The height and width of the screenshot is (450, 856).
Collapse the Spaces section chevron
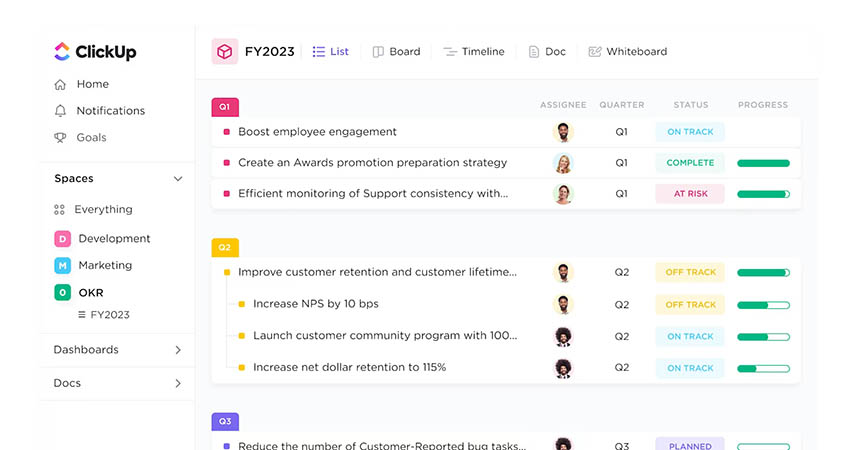[178, 179]
